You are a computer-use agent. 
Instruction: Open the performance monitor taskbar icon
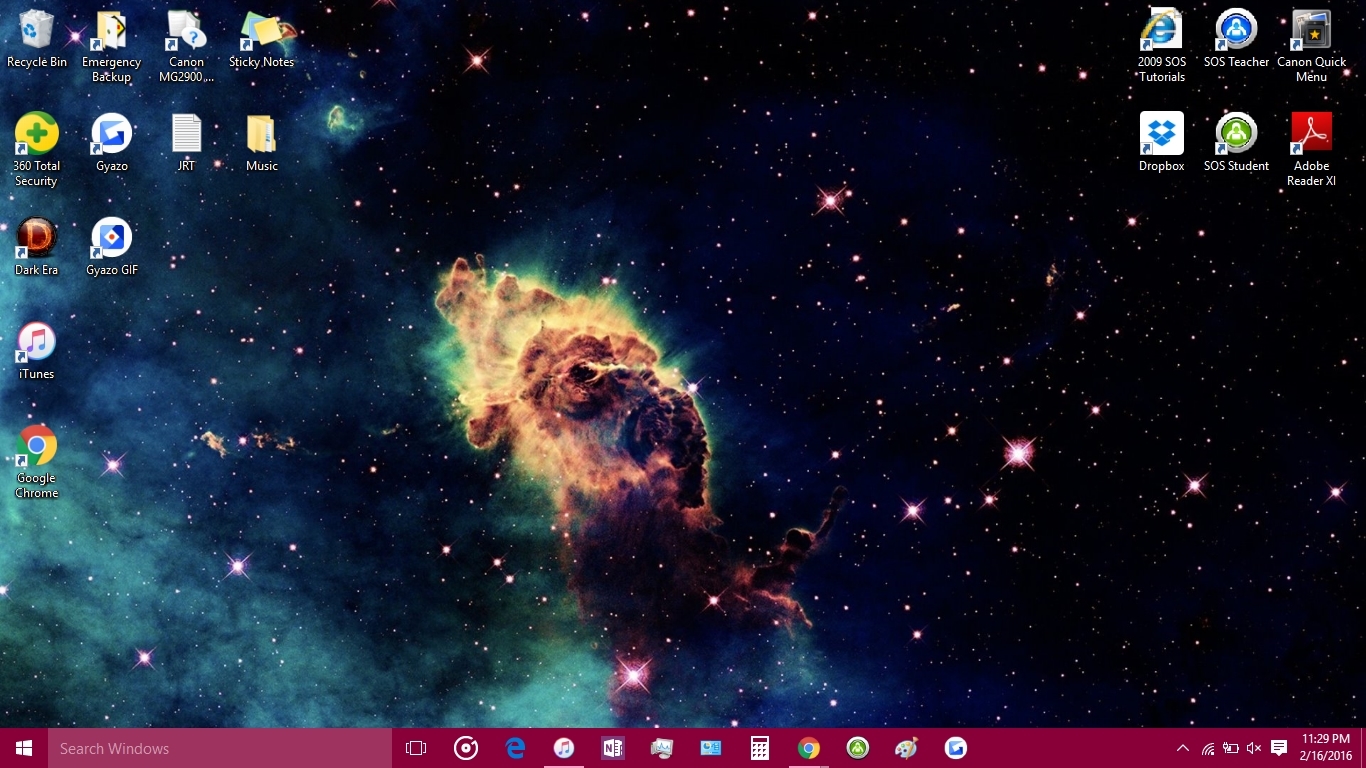662,748
